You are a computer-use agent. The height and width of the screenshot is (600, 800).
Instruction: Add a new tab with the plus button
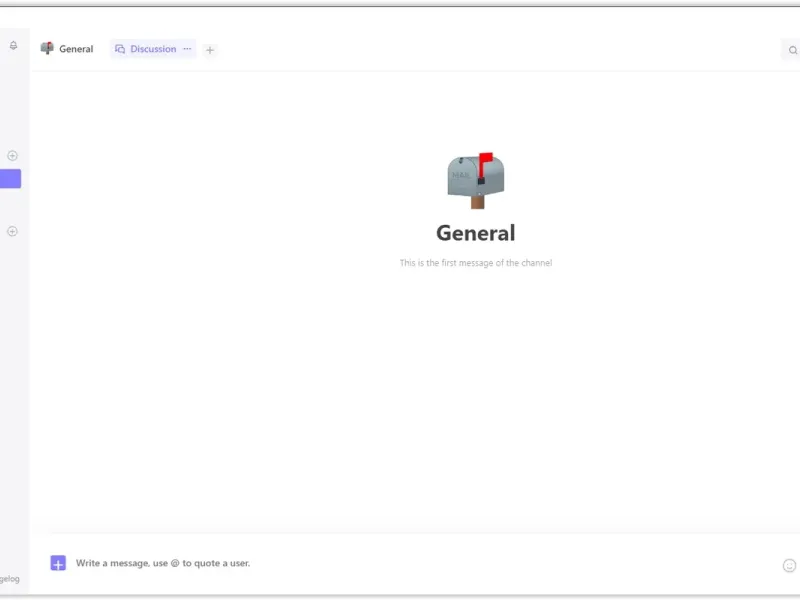click(x=210, y=50)
